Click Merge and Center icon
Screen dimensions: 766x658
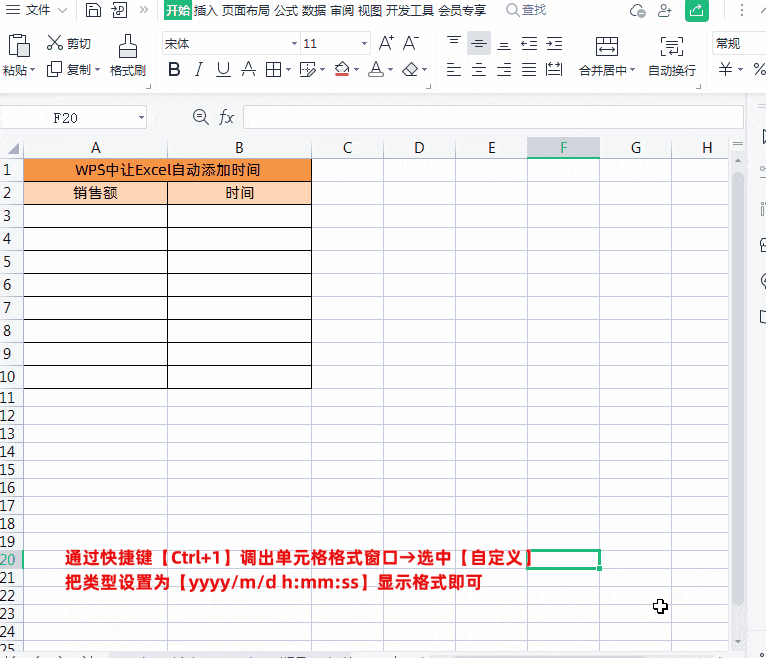(x=607, y=46)
